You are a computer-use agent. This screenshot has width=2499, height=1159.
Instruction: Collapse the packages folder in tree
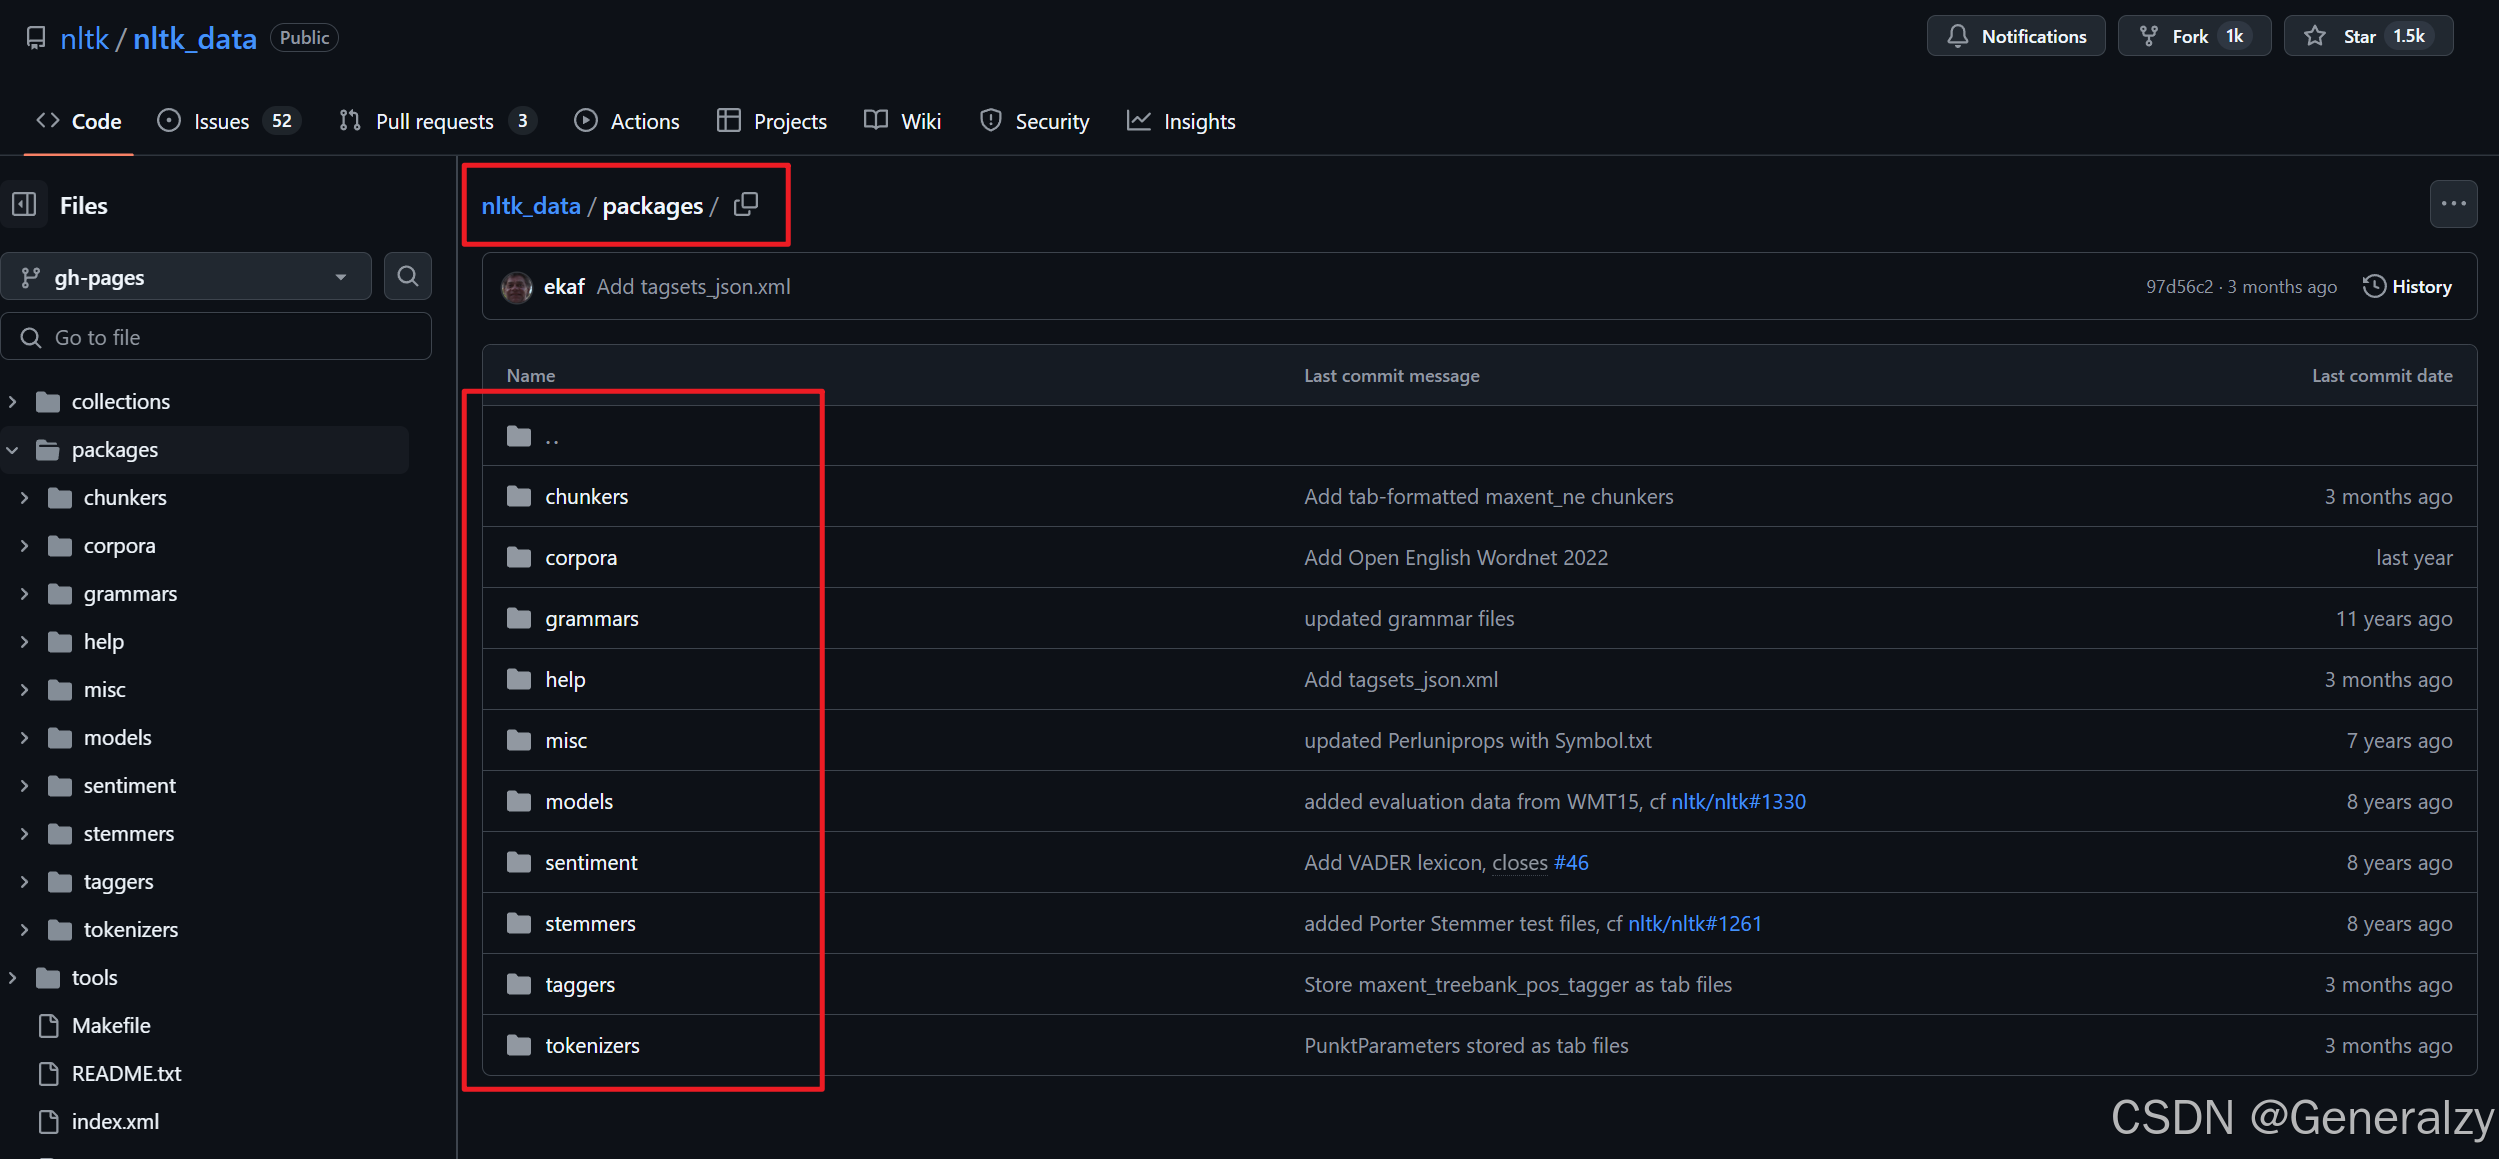click(x=13, y=450)
